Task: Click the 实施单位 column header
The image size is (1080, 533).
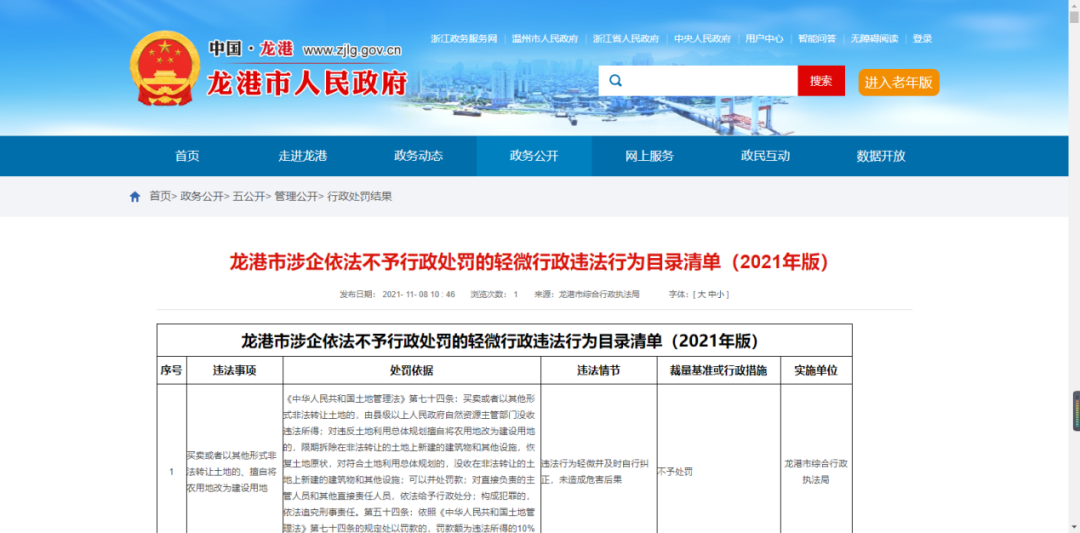Action: pos(816,370)
